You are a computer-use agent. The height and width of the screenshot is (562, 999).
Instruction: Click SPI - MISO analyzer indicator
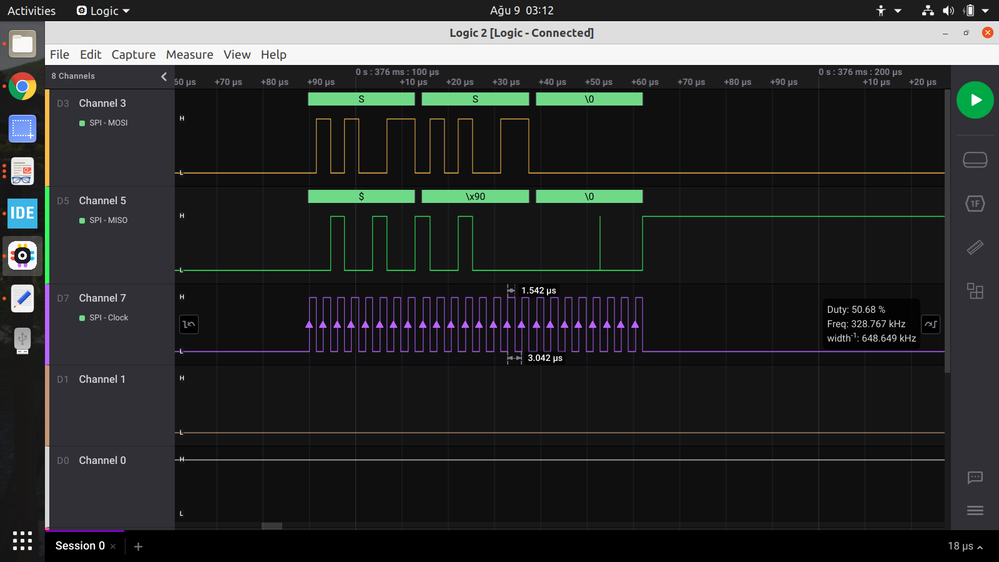pos(103,220)
